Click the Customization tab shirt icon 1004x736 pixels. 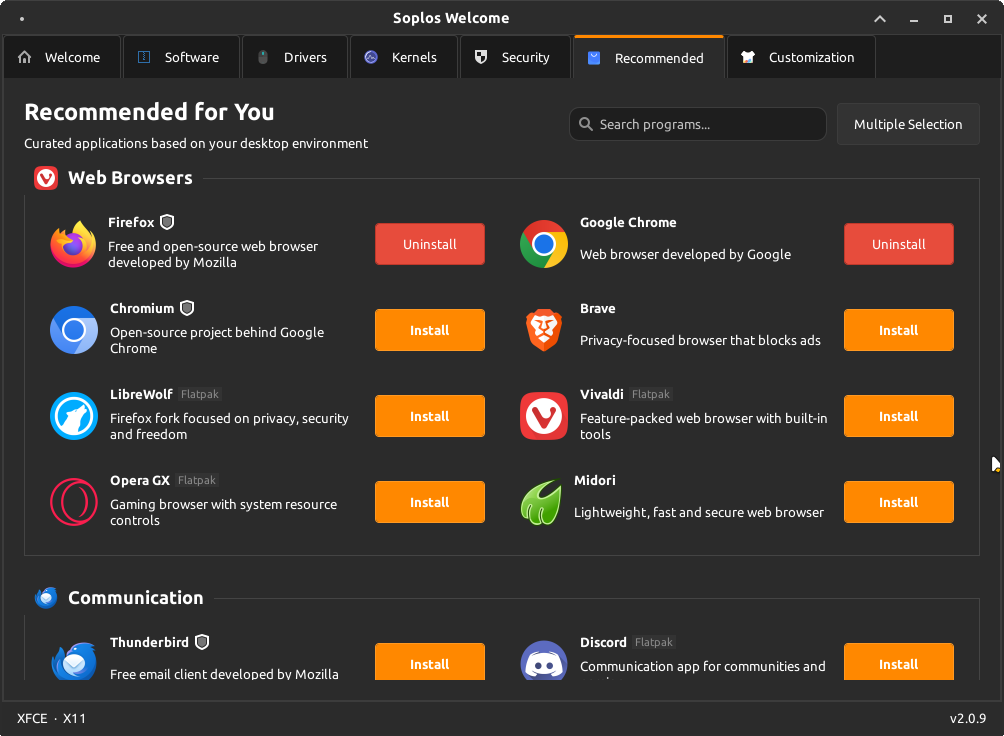point(748,57)
